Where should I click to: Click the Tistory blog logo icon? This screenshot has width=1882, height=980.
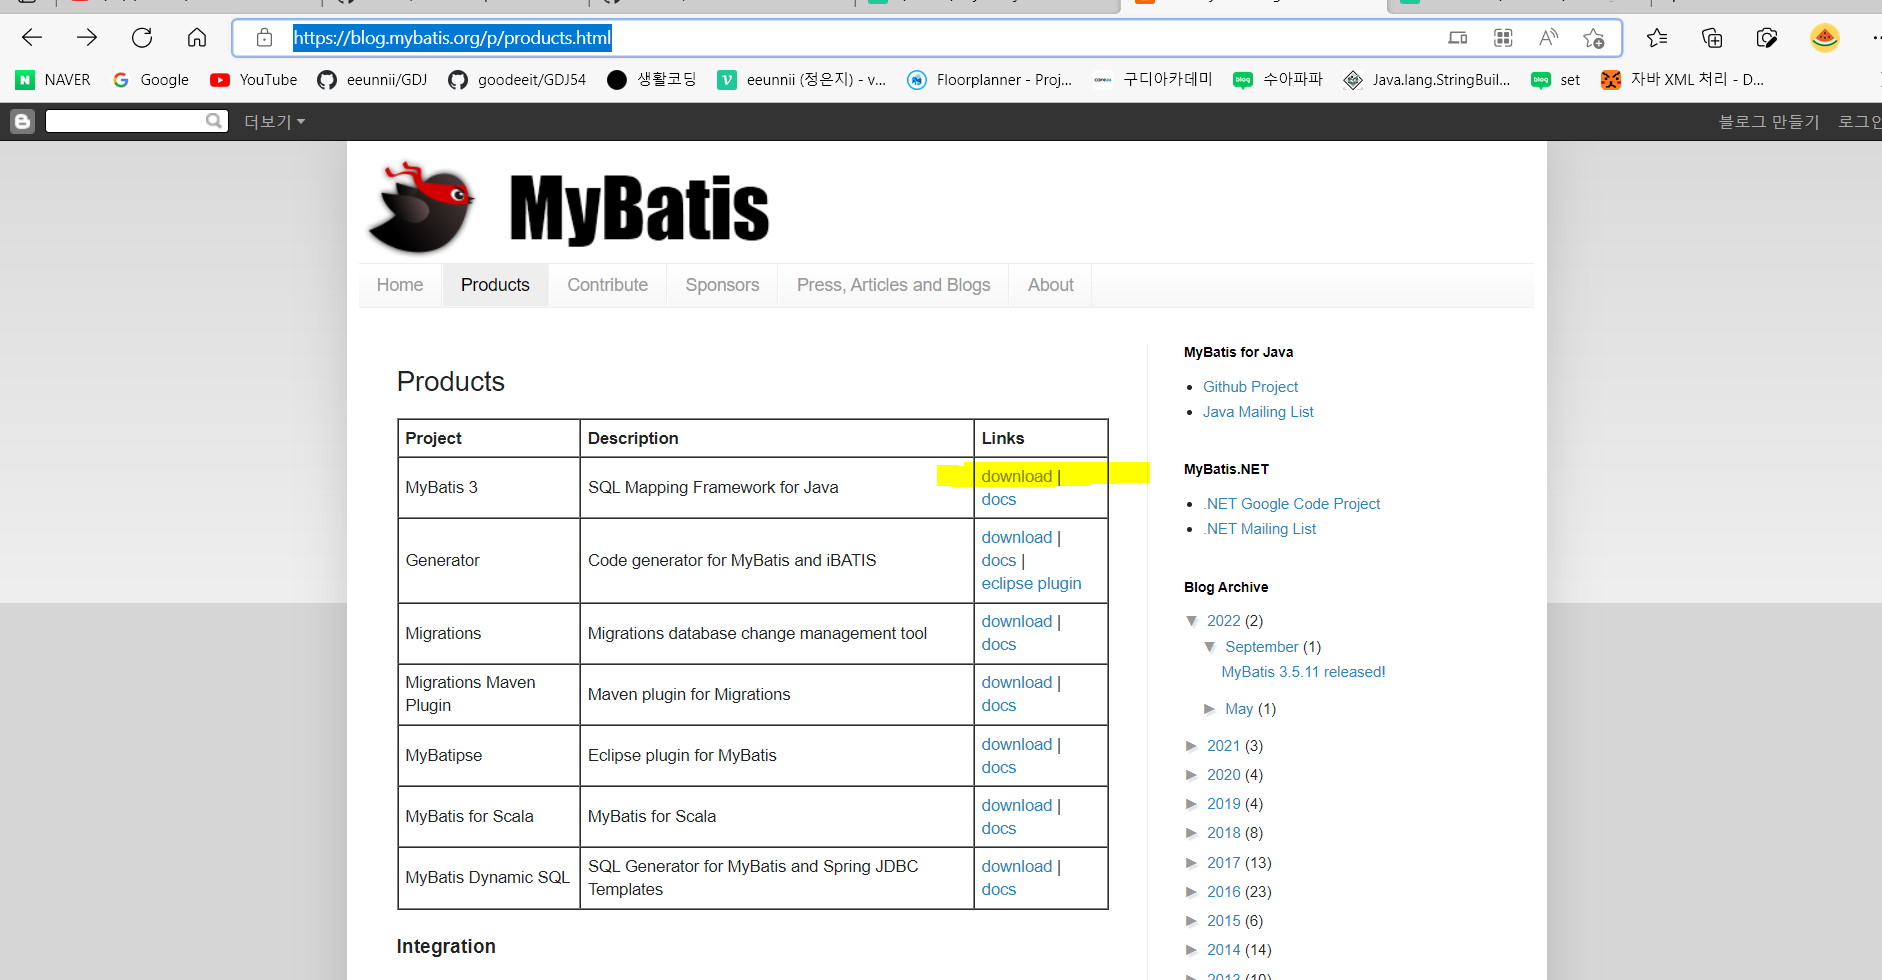coord(21,120)
